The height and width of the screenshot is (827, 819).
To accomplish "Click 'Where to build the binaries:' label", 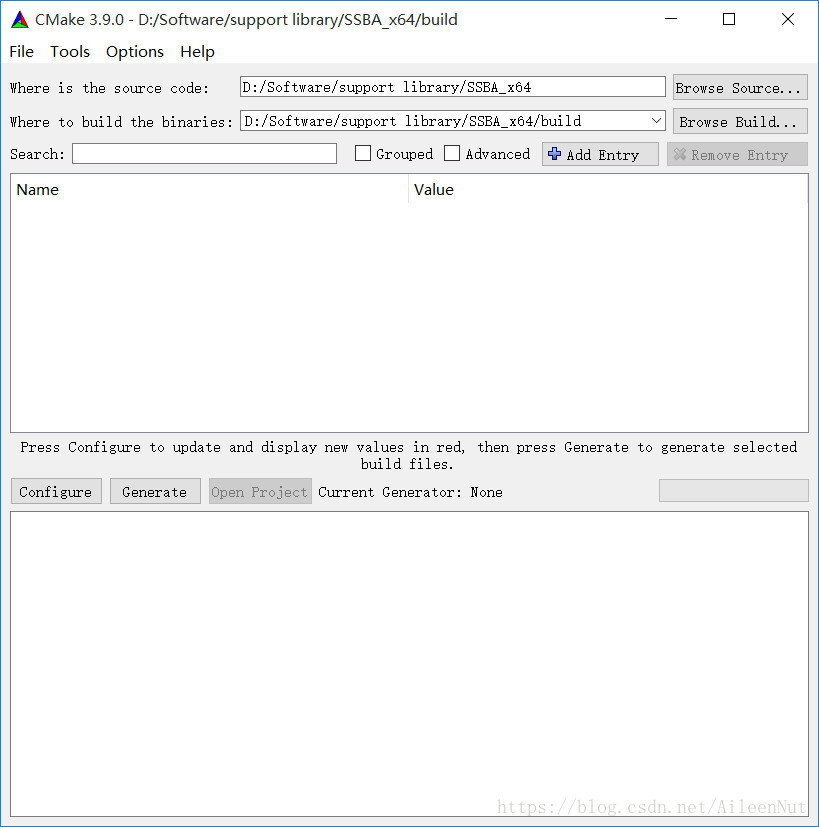I will [121, 122].
